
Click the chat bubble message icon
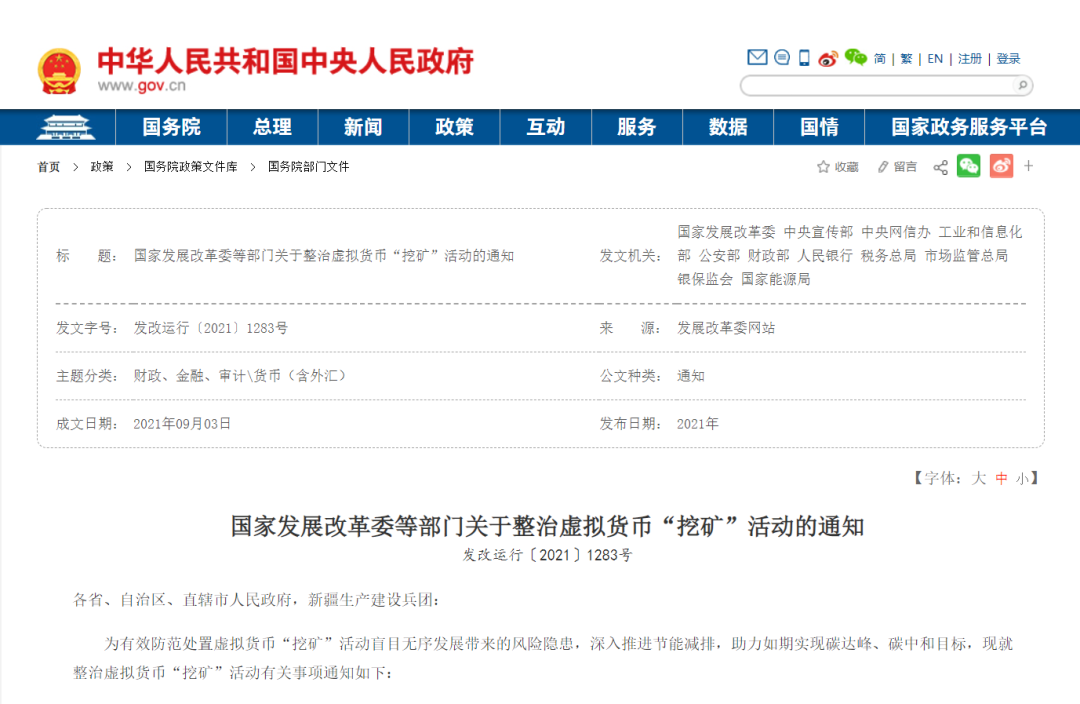click(x=782, y=57)
